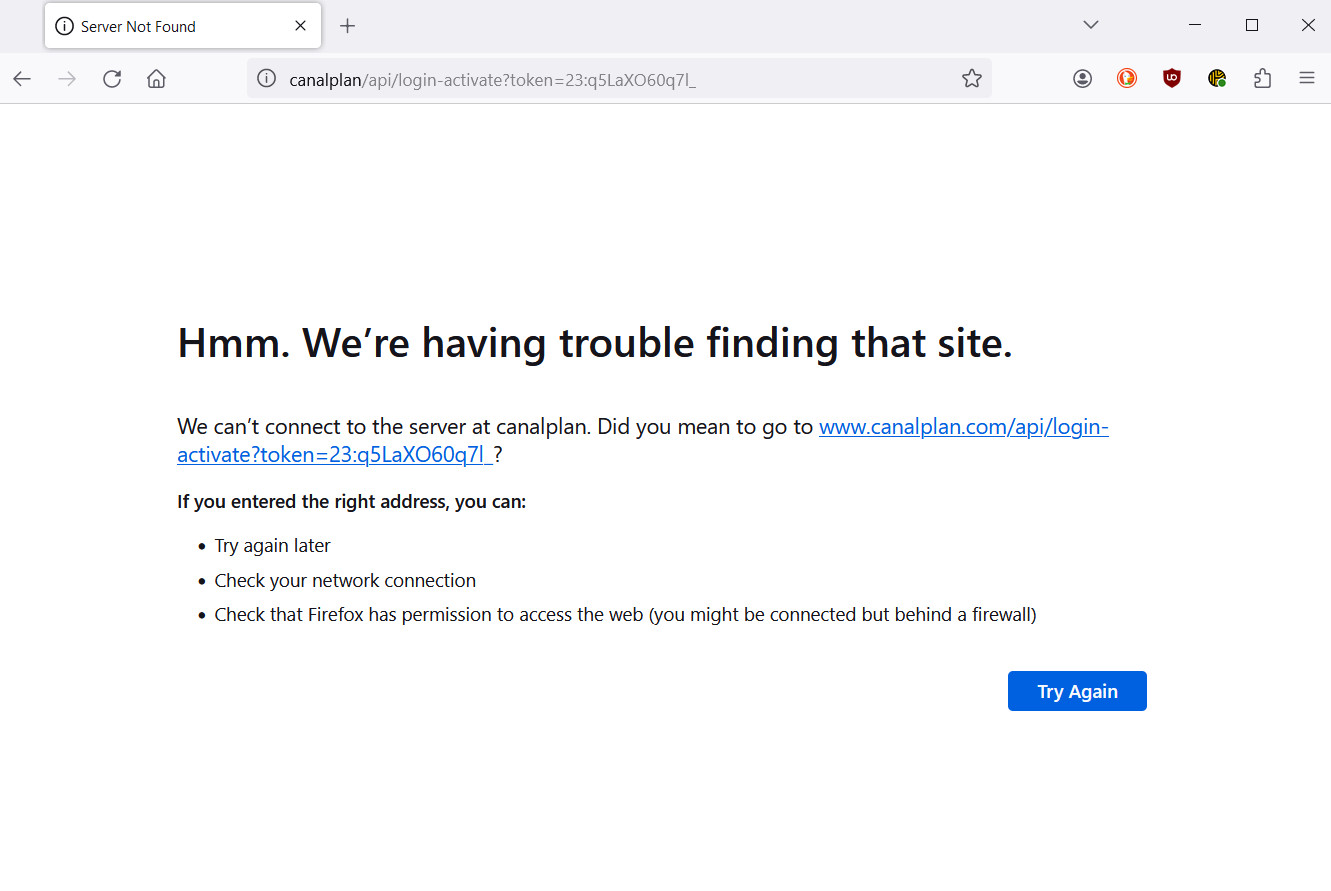
Task: Click the Try Again button
Action: click(1077, 691)
